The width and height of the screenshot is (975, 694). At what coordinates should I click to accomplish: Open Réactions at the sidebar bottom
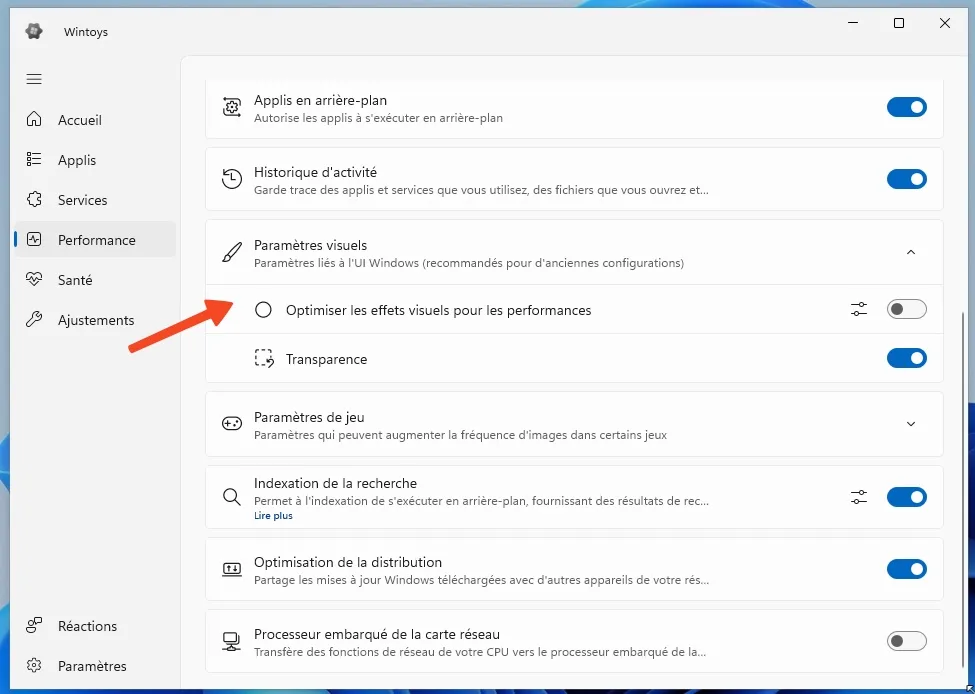tap(87, 626)
